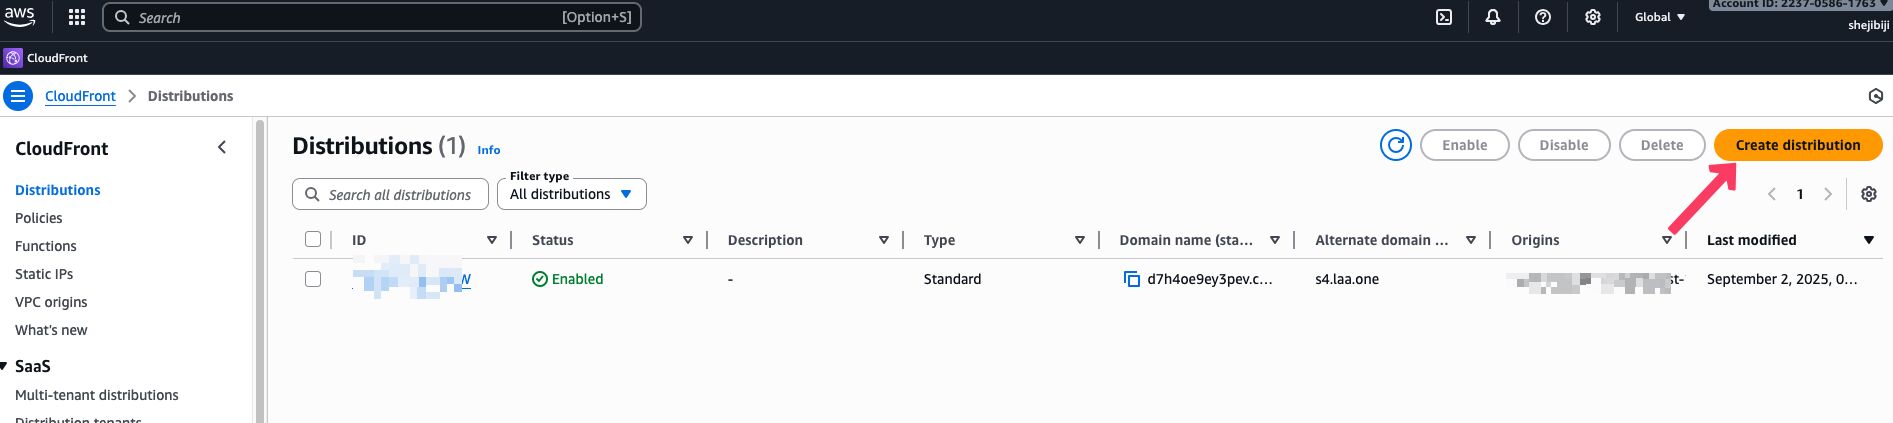Open the notifications bell
The height and width of the screenshot is (423, 1893).
tap(1493, 17)
